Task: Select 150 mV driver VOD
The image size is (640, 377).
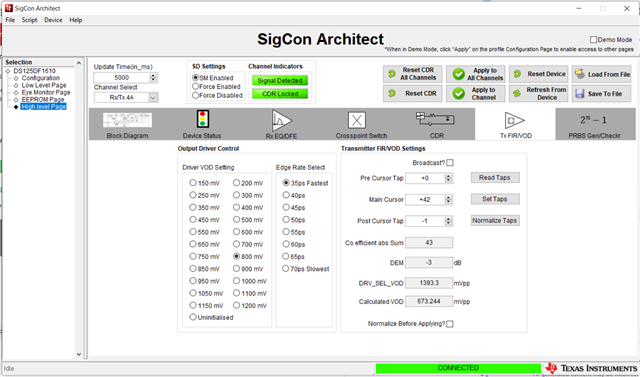Action: coord(193,183)
